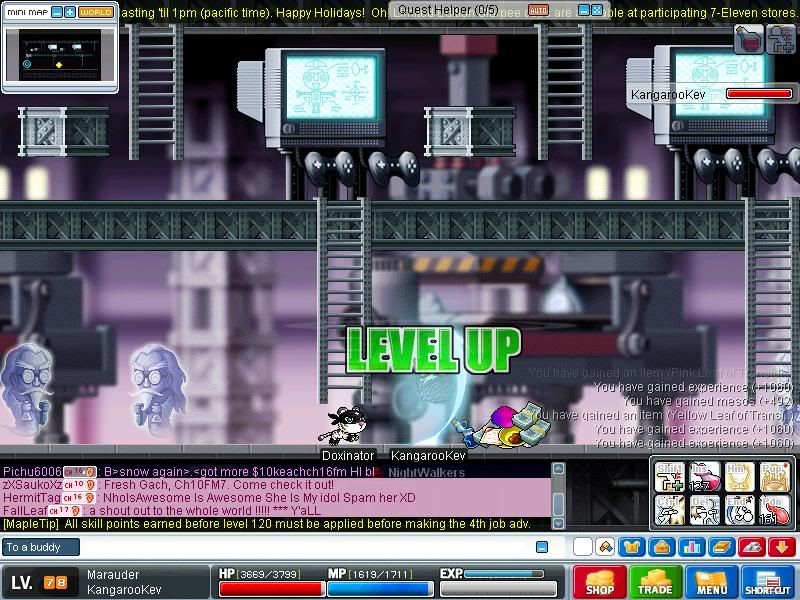Use the Pdn quickslot red item
800x600 pixels.
point(774,510)
